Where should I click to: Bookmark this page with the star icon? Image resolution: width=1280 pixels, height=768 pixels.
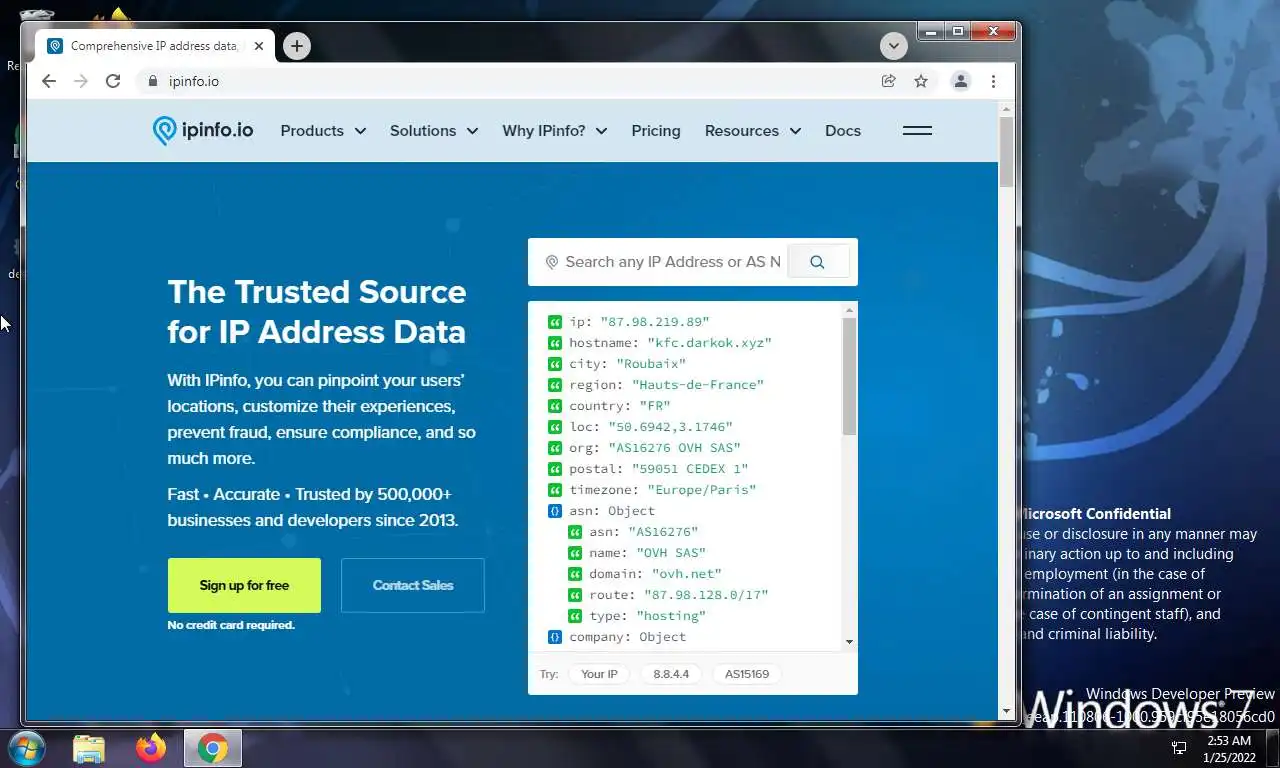tap(921, 81)
